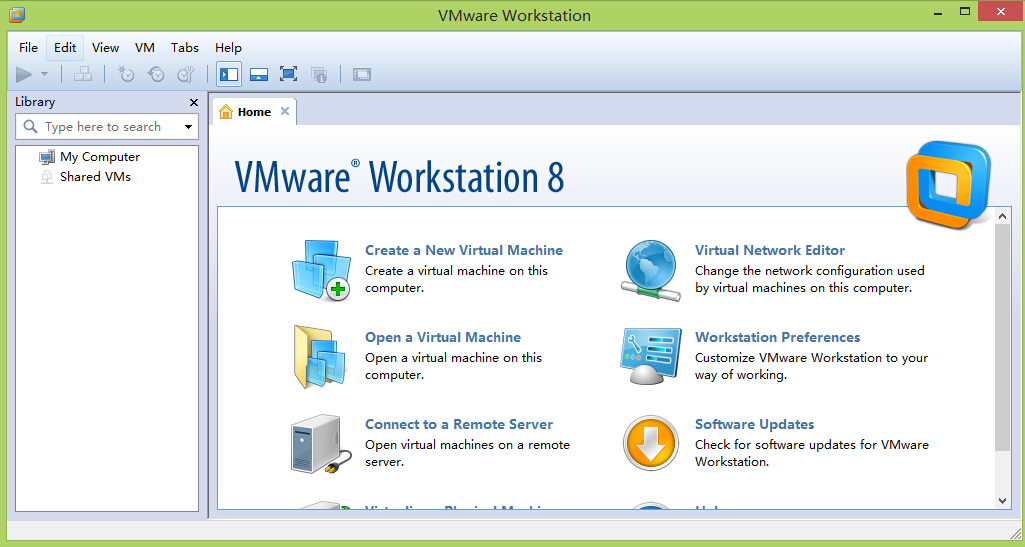
Task: Click 'Create a virtual machine on this computer.' text
Action: [x=456, y=279]
